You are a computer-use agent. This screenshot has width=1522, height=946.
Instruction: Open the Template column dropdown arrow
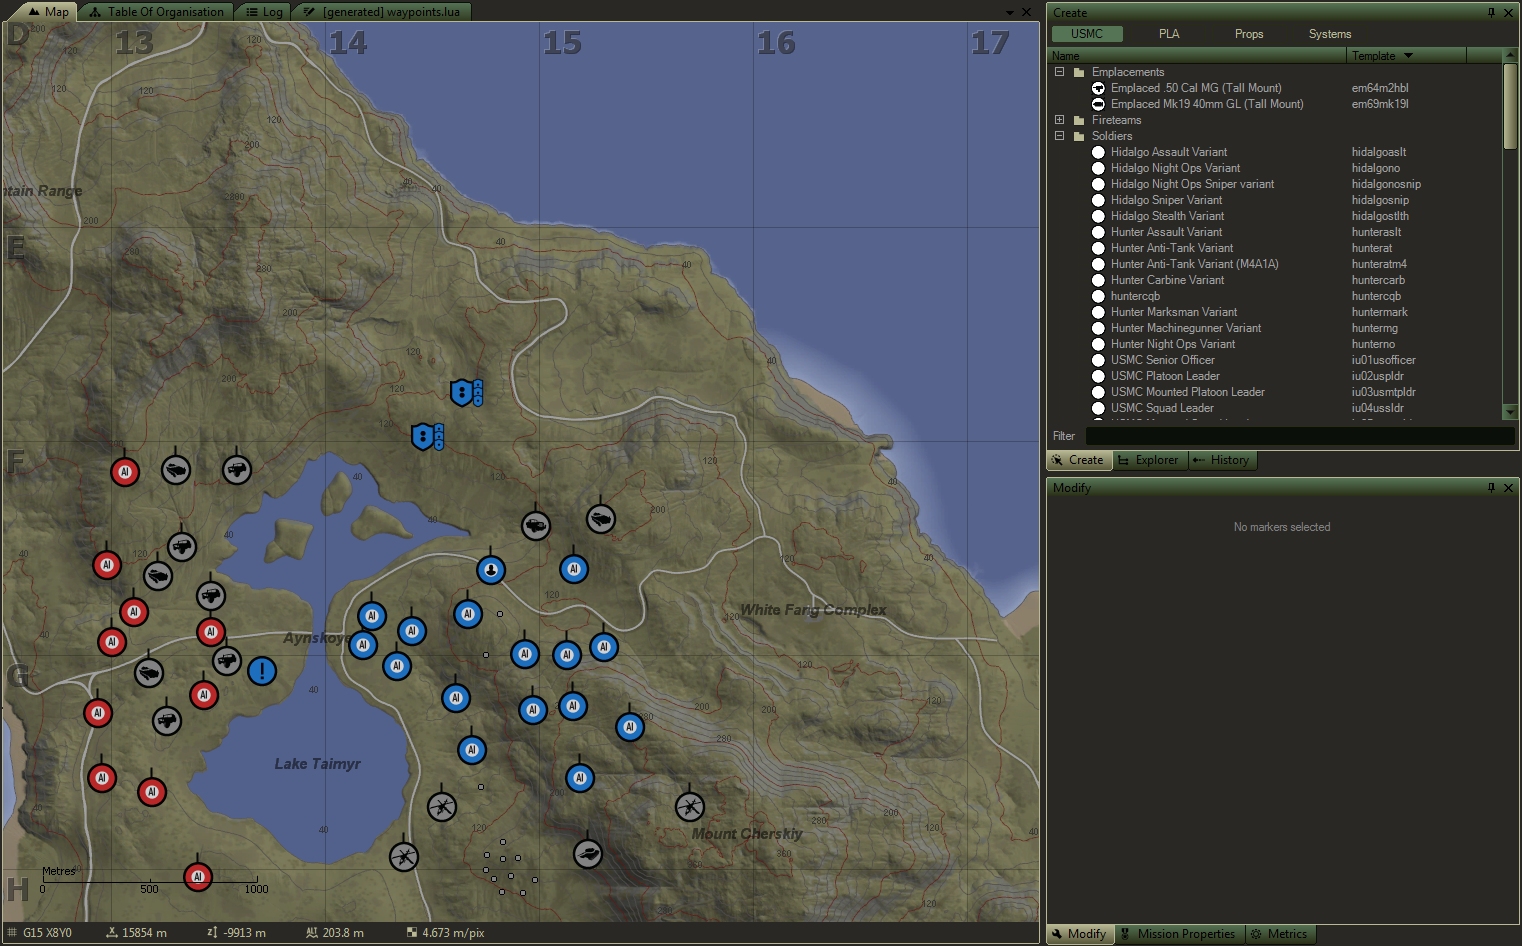[1408, 56]
